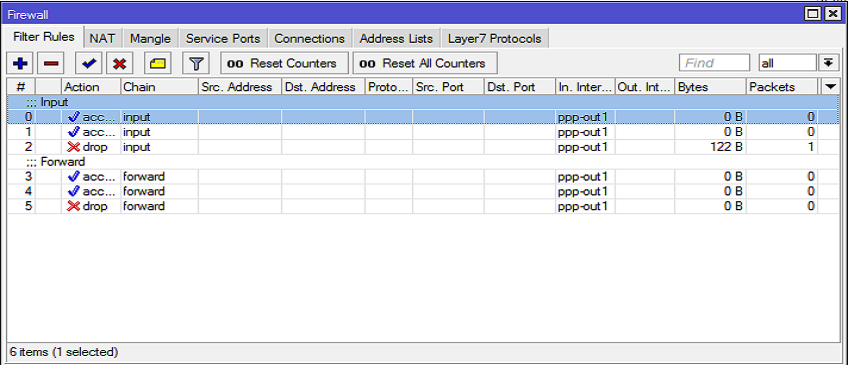
Task: Click 'forward' chain cell in rule 4
Action: click(159, 191)
